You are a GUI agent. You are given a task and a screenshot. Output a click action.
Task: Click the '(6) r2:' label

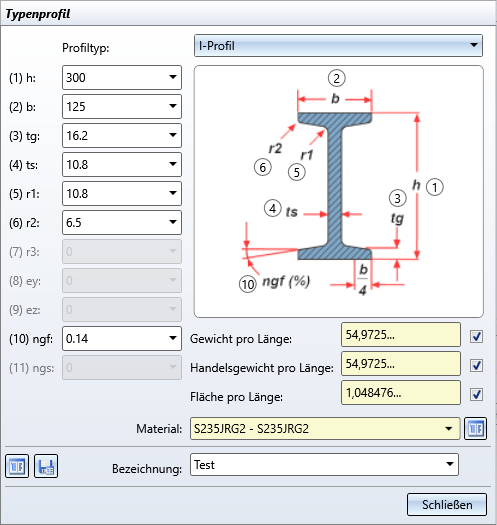24,223
